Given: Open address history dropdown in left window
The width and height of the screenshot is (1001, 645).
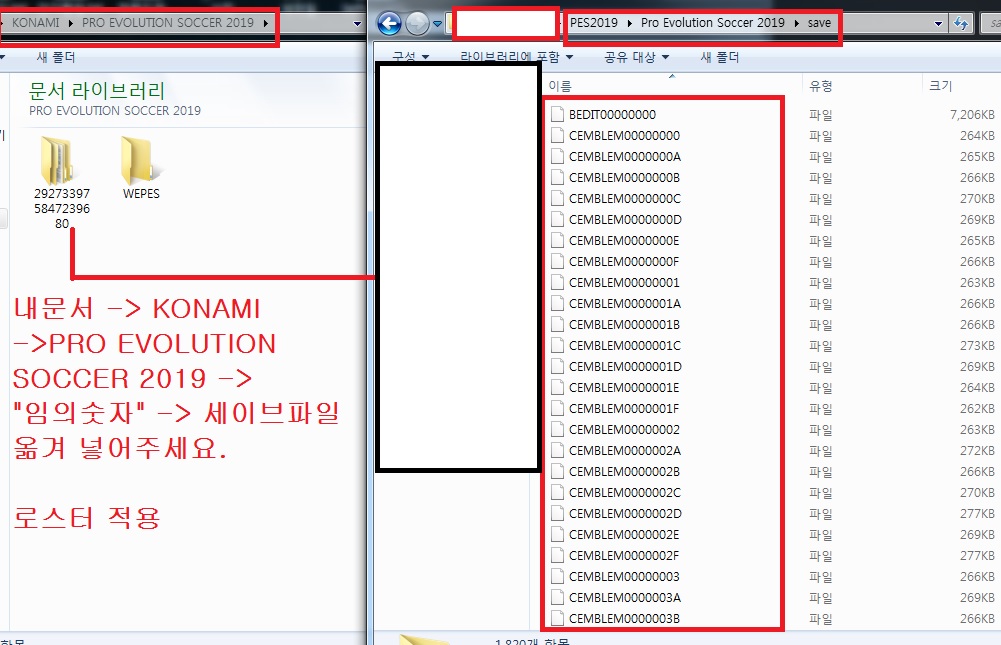Looking at the screenshot, I should pos(358,24).
